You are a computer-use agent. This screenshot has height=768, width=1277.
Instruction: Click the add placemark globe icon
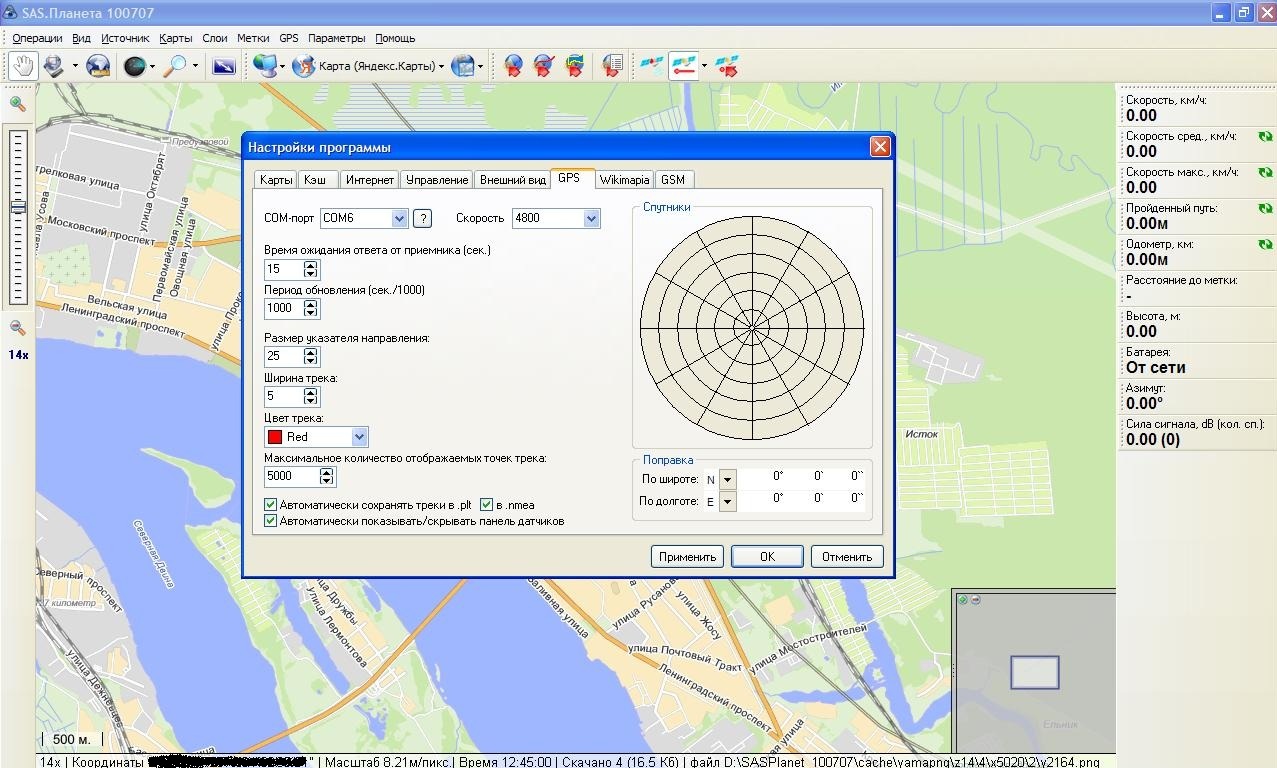(513, 66)
